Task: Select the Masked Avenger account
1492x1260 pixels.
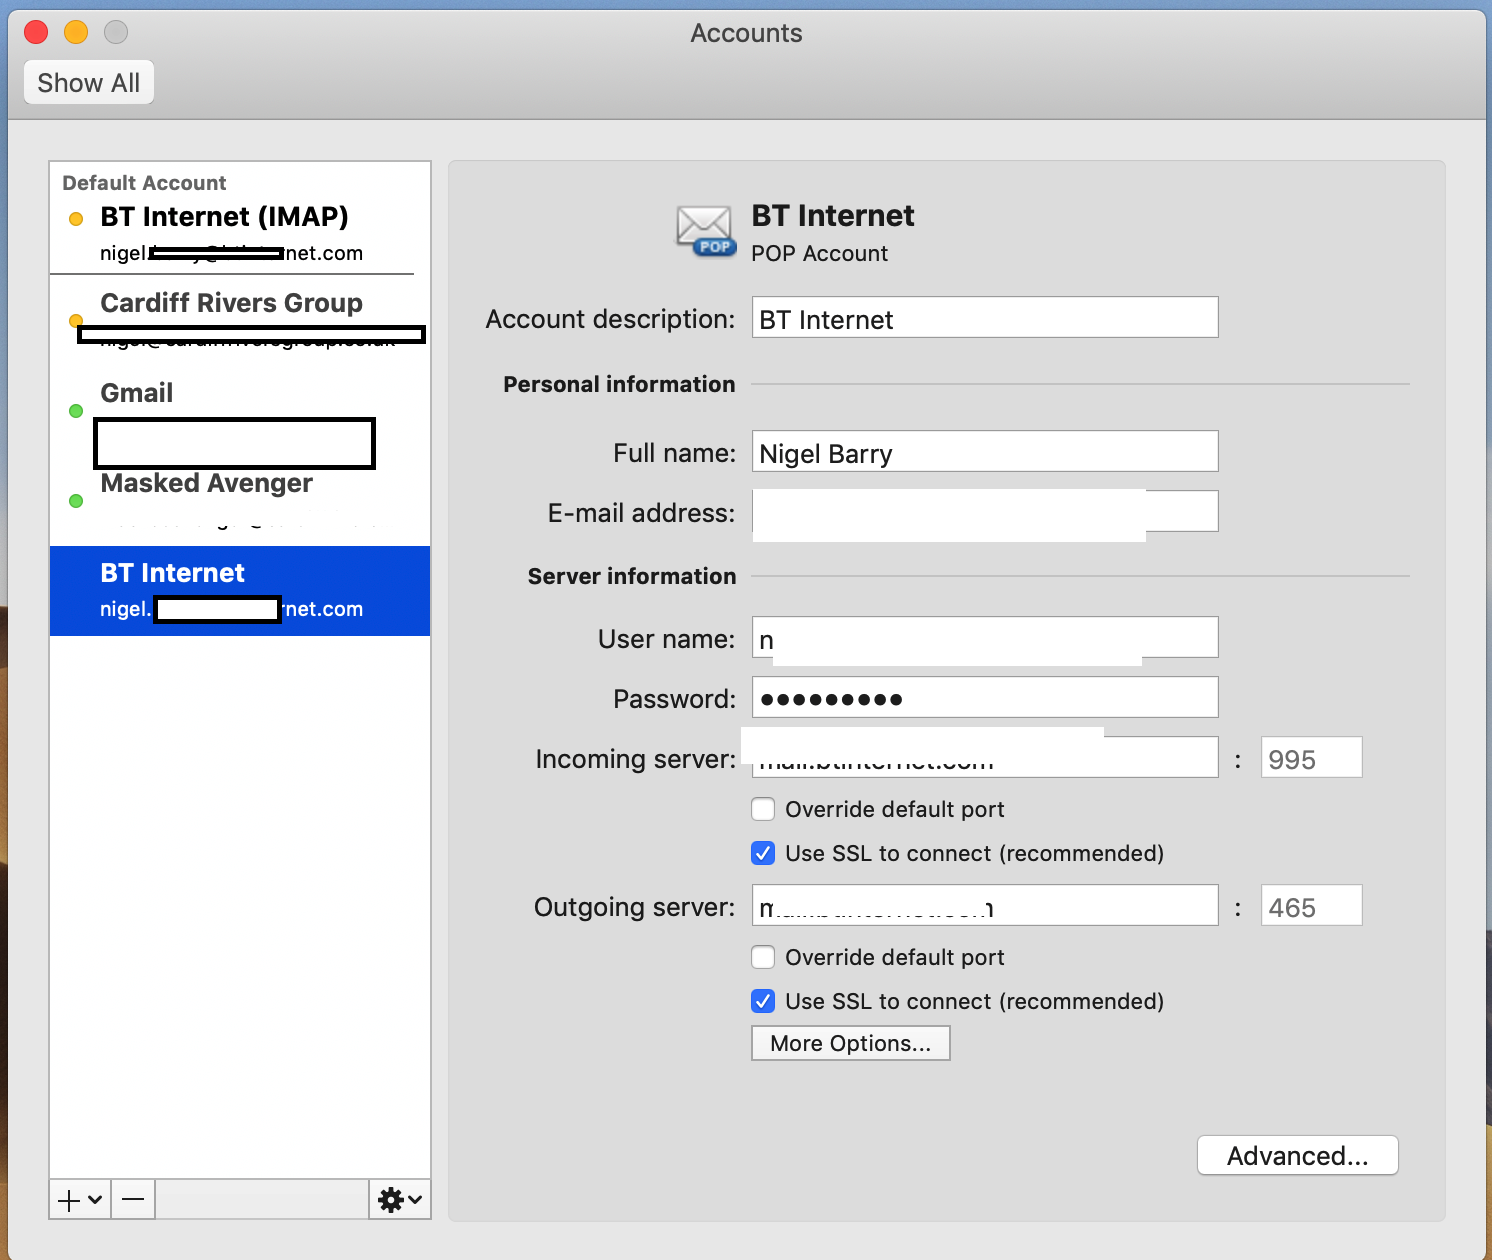Action: 240,501
